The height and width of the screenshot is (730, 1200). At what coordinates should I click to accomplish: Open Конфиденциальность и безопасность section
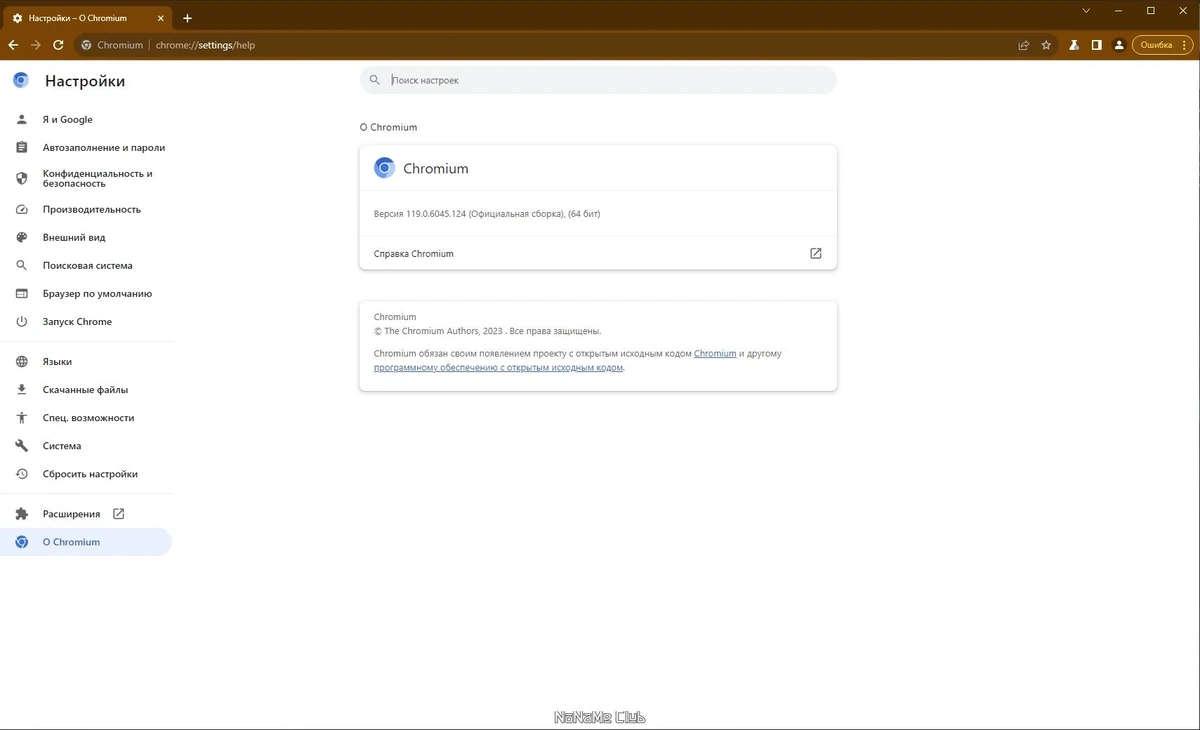(x=86, y=178)
